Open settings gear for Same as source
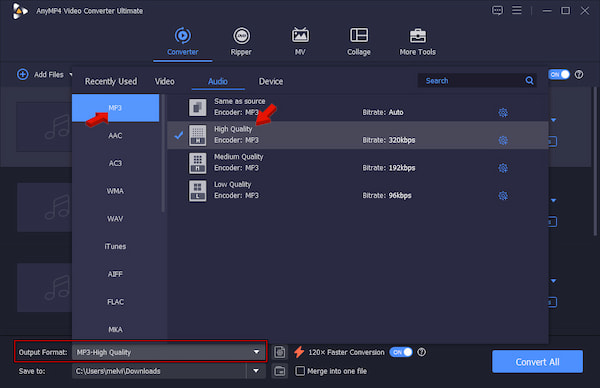This screenshot has width=600, height=388. 503,112
